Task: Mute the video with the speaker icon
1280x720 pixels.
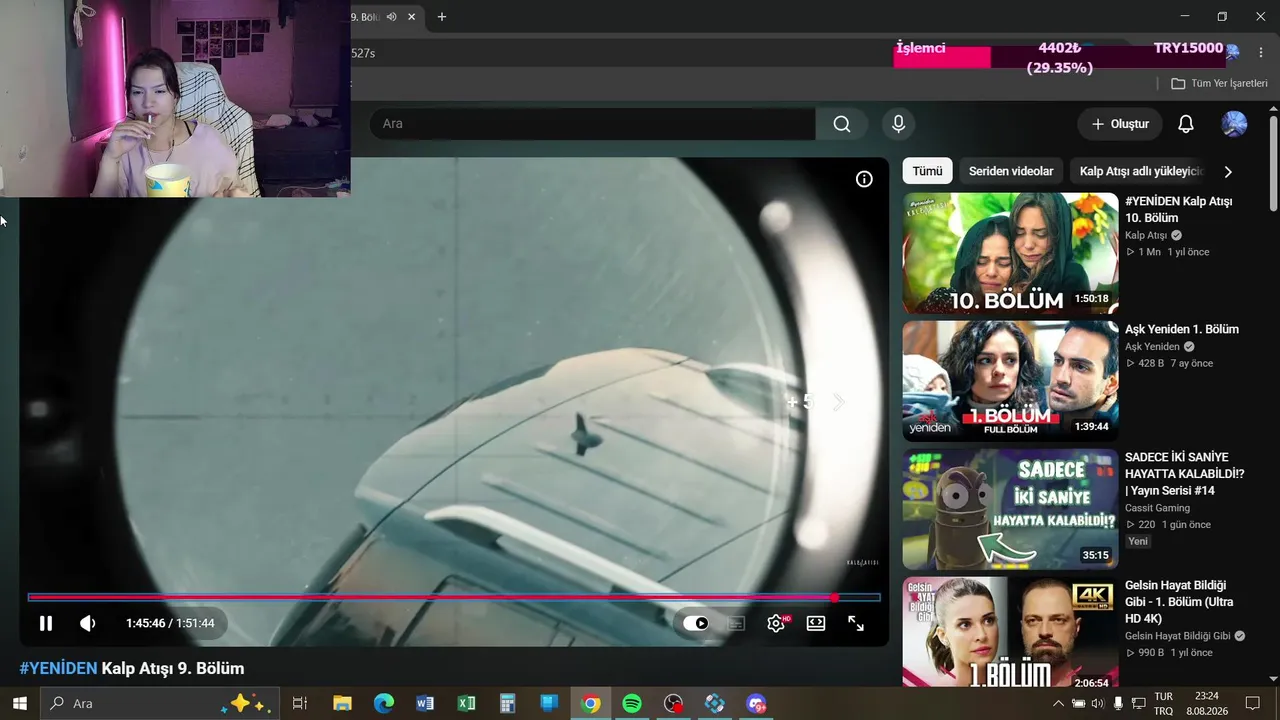Action: click(88, 623)
